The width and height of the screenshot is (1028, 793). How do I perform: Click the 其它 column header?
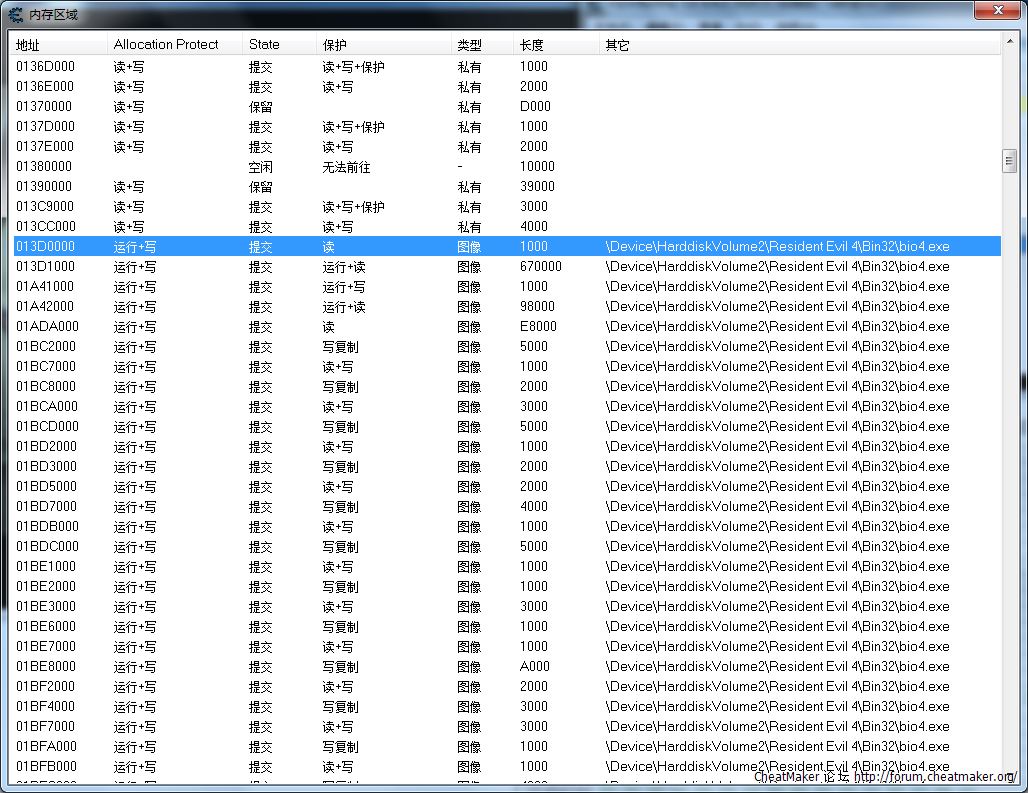pyautogui.click(x=798, y=45)
